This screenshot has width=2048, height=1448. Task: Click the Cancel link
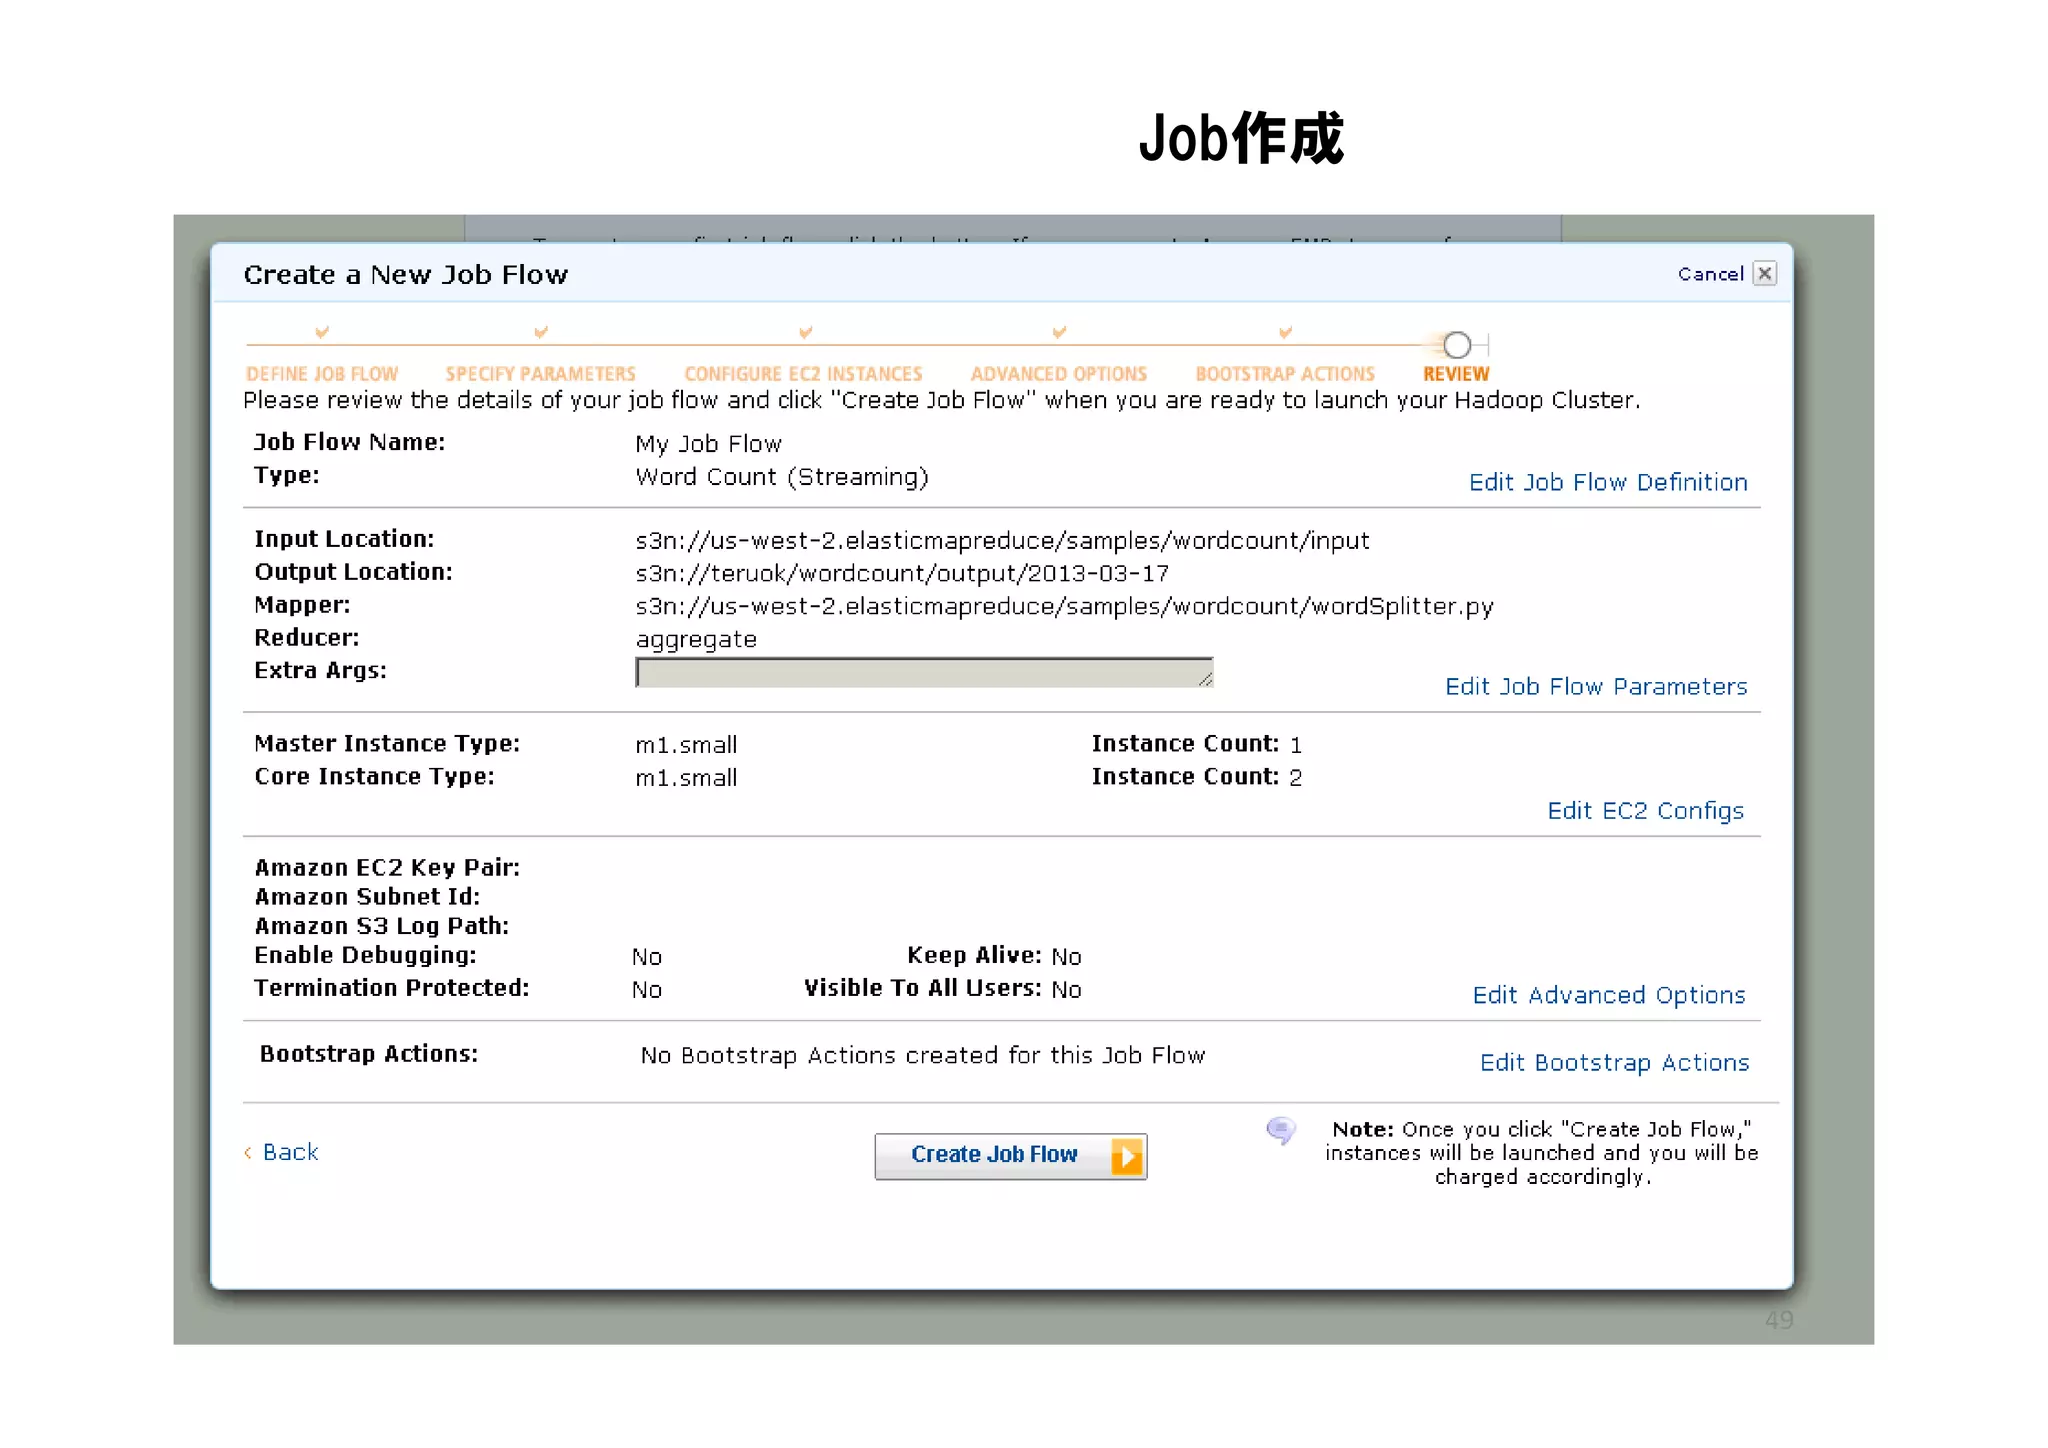tap(1710, 274)
